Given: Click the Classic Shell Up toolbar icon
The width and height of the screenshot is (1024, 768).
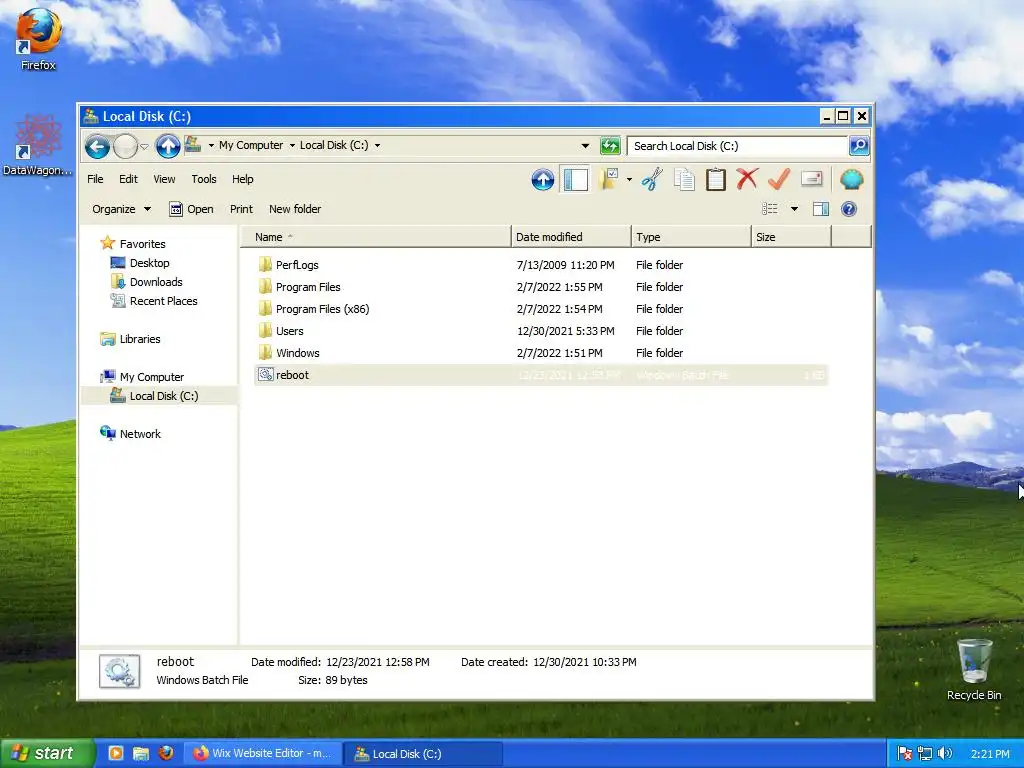Looking at the screenshot, I should 543,179.
